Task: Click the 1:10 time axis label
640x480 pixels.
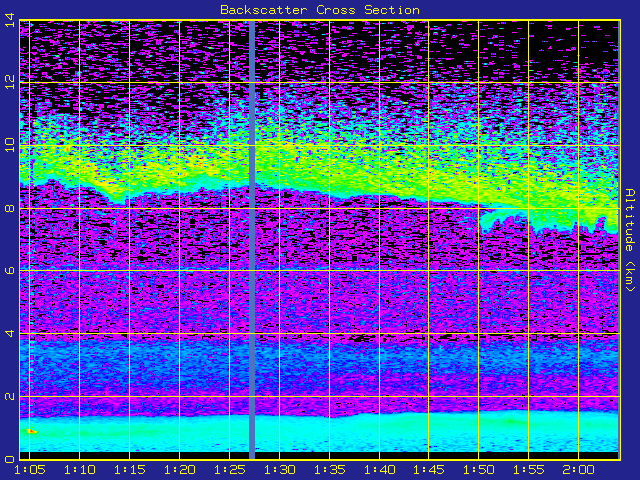Action: coord(80,470)
